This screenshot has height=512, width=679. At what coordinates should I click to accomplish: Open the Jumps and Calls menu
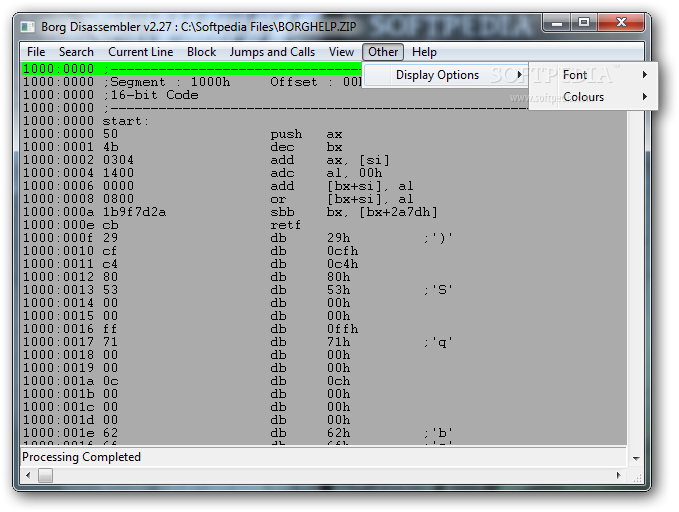point(272,52)
